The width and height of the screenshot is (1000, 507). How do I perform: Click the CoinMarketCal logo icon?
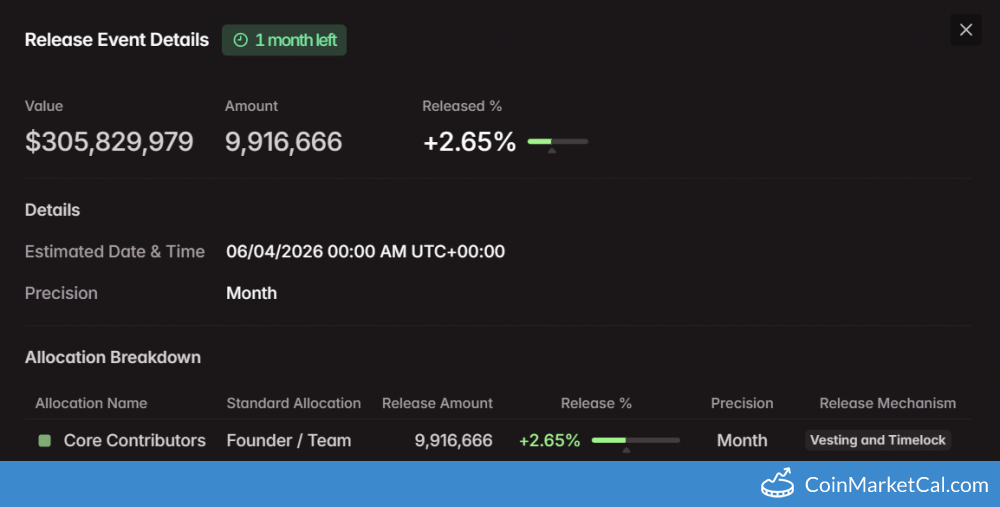tap(778, 484)
